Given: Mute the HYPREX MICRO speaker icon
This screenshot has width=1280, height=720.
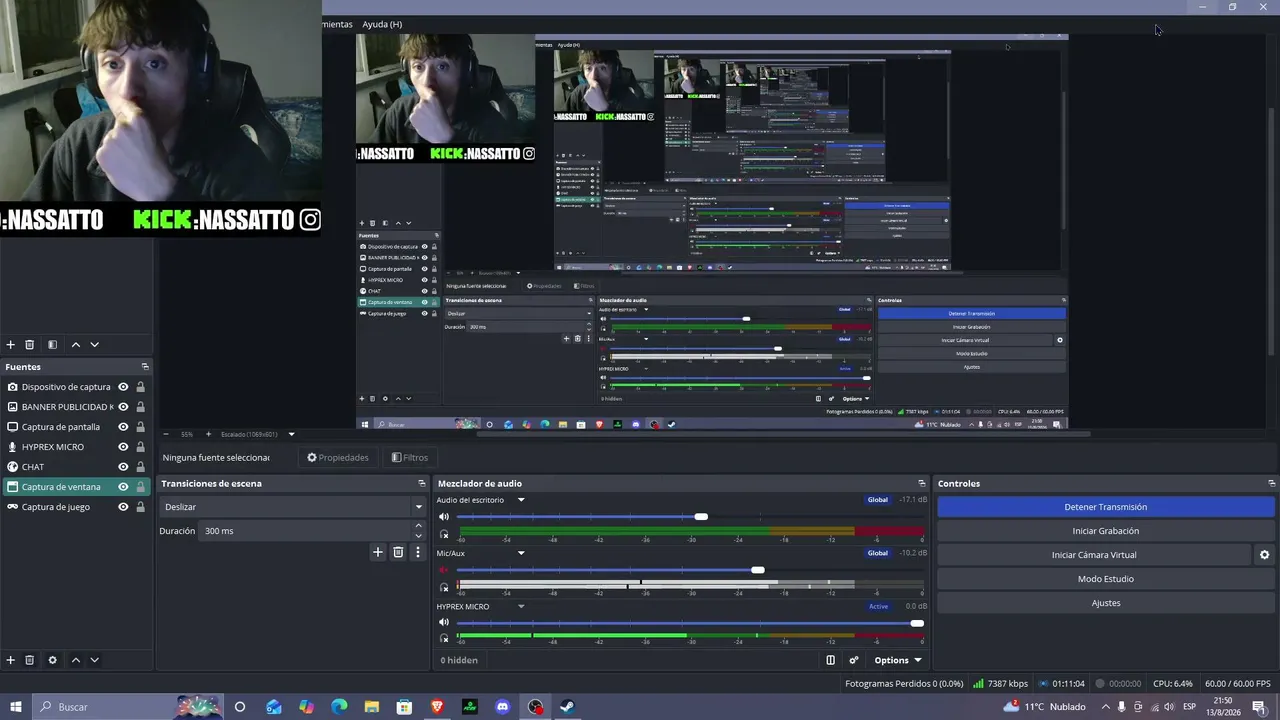Looking at the screenshot, I should pos(444,623).
